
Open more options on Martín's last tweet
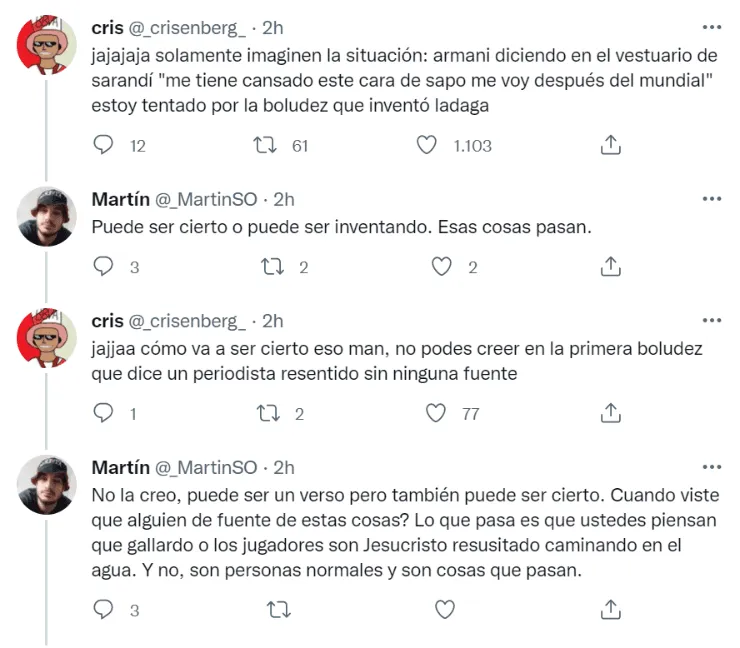(x=711, y=467)
